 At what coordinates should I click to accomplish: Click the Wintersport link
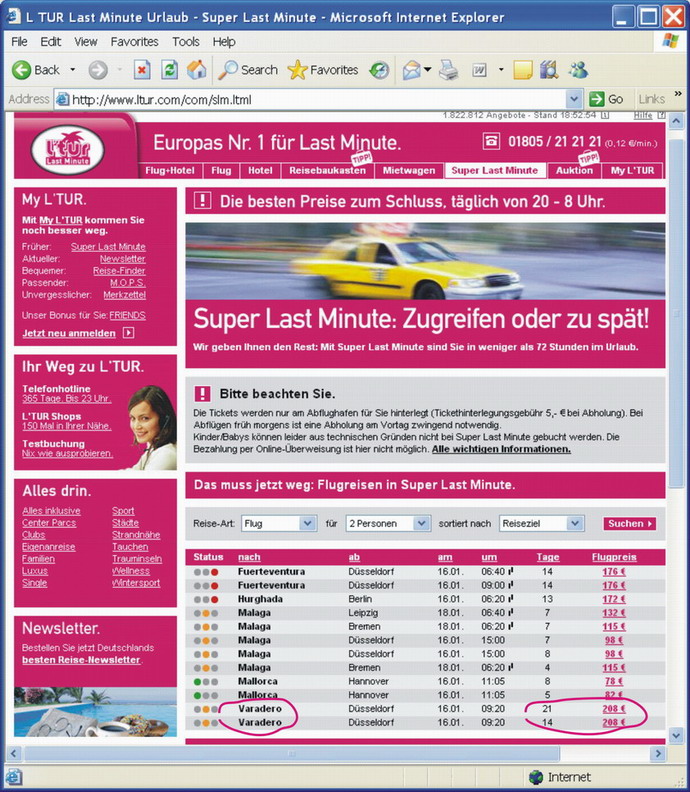click(x=136, y=583)
